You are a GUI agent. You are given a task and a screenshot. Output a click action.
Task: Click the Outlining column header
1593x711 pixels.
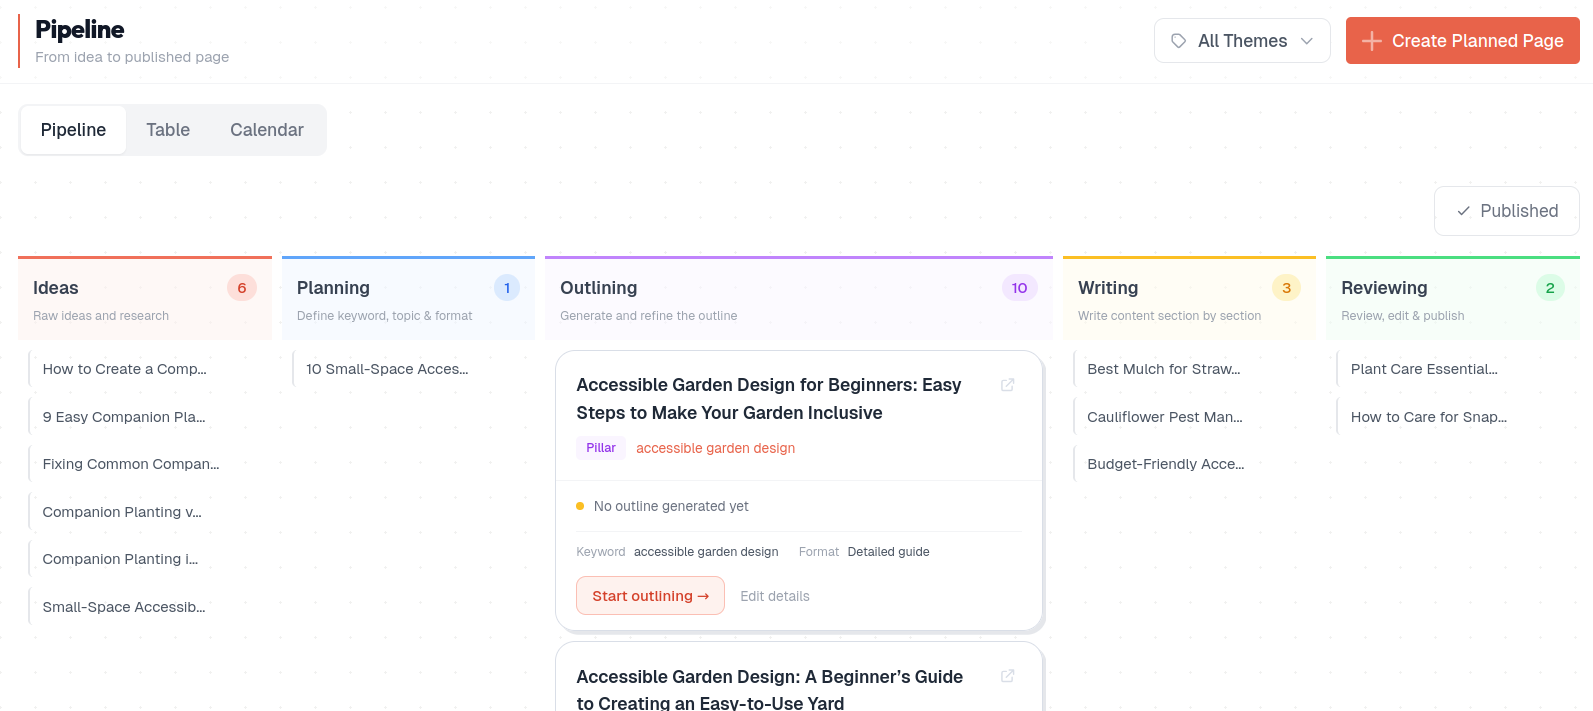pyautogui.click(x=799, y=299)
